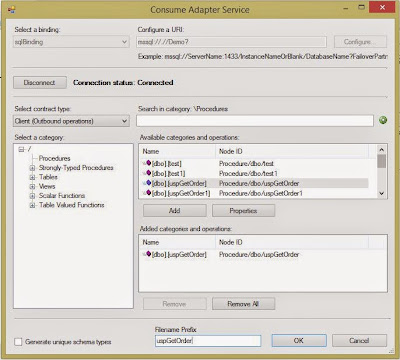Click the Search in category field
The width and height of the screenshot is (400, 360).
point(255,121)
